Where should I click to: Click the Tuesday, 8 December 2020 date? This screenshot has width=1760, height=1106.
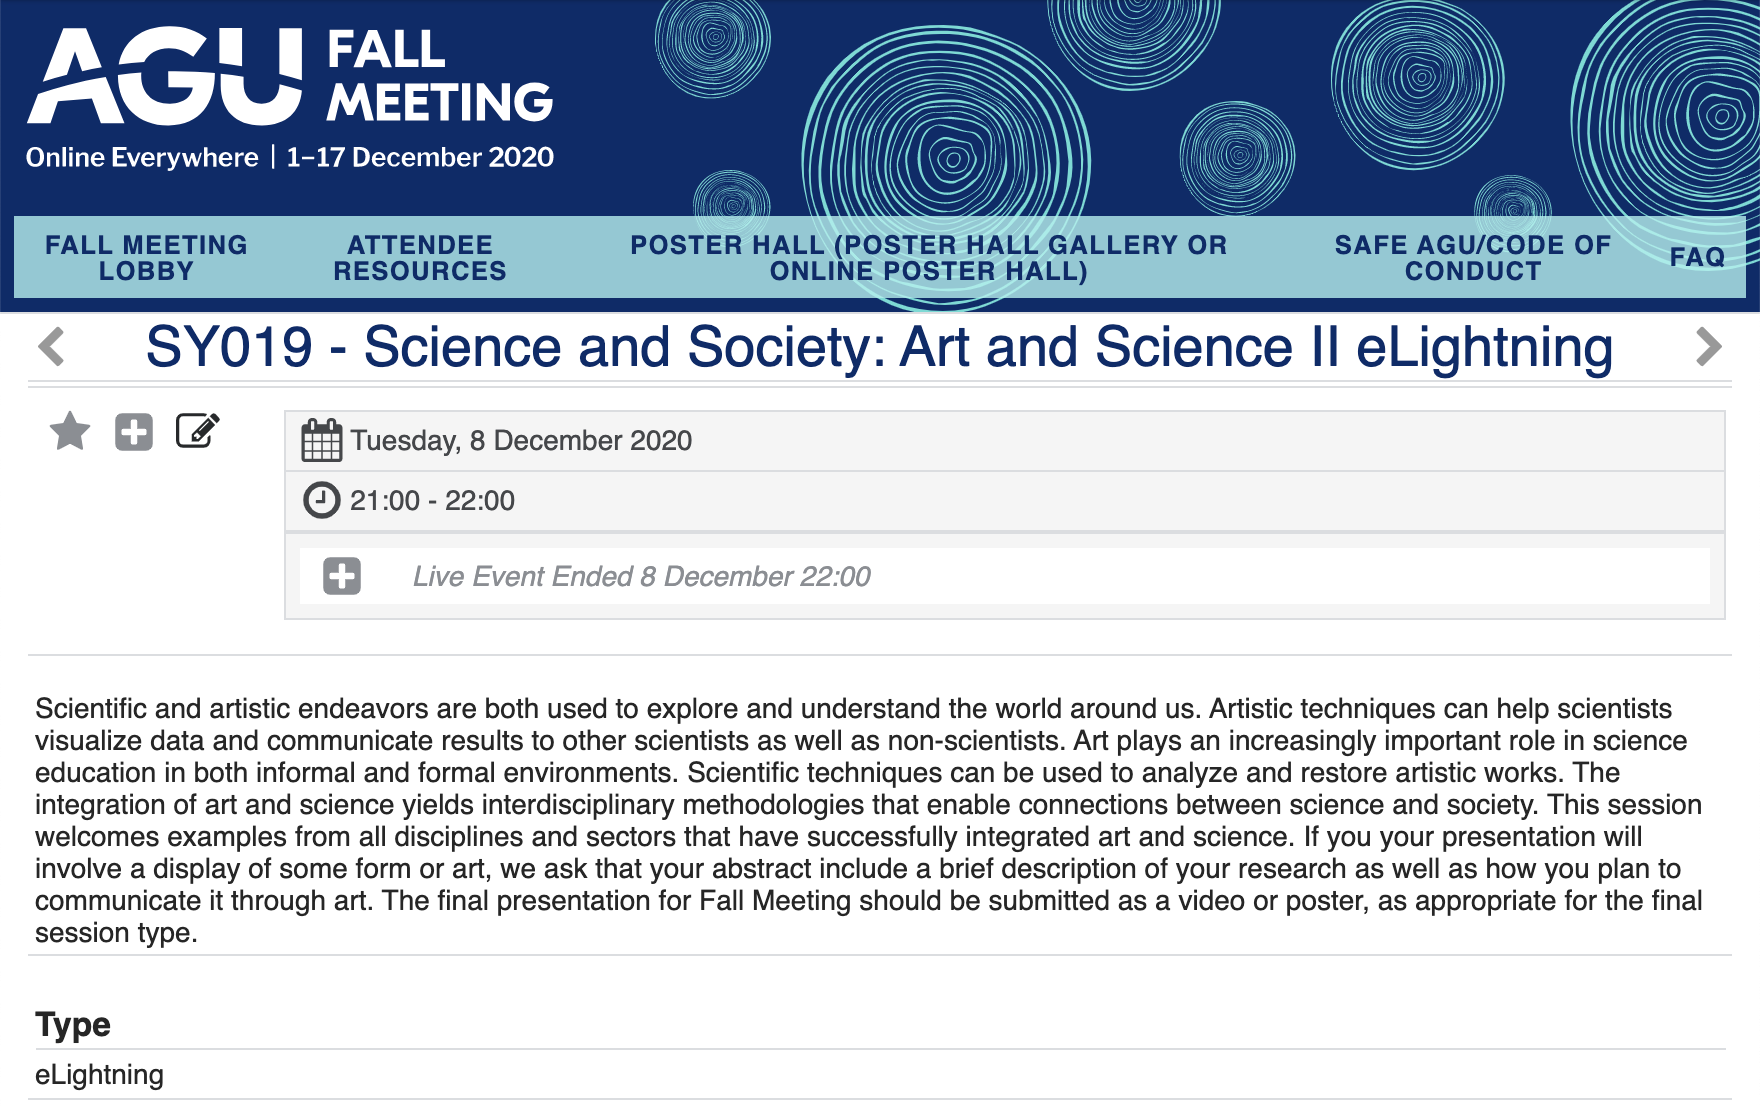(521, 440)
